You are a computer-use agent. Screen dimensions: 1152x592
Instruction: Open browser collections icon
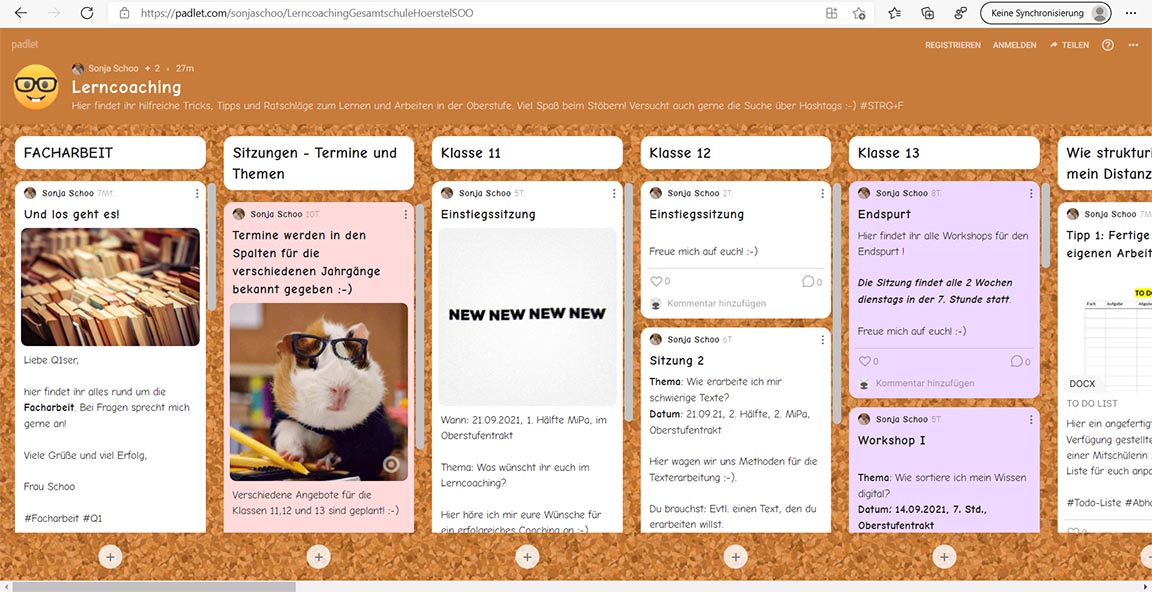927,13
